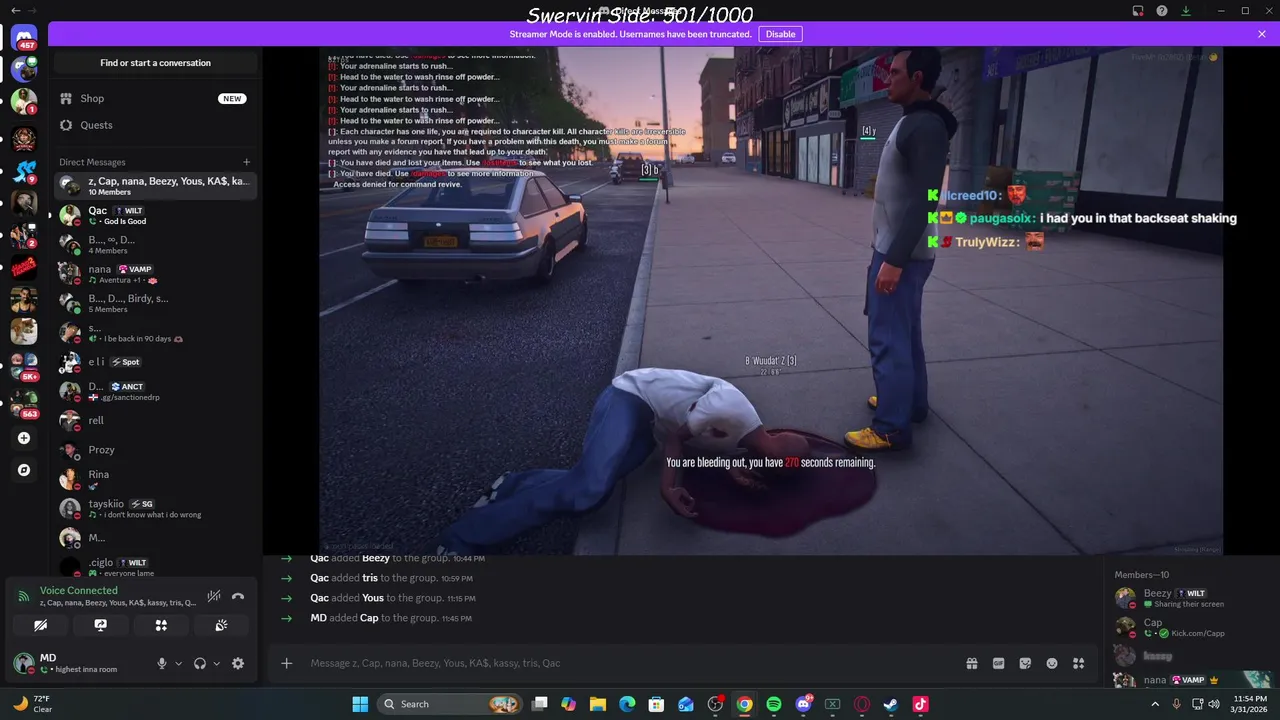Disable Streamer Mode button
Viewport: 1280px width, 720px height.
pyautogui.click(x=780, y=34)
